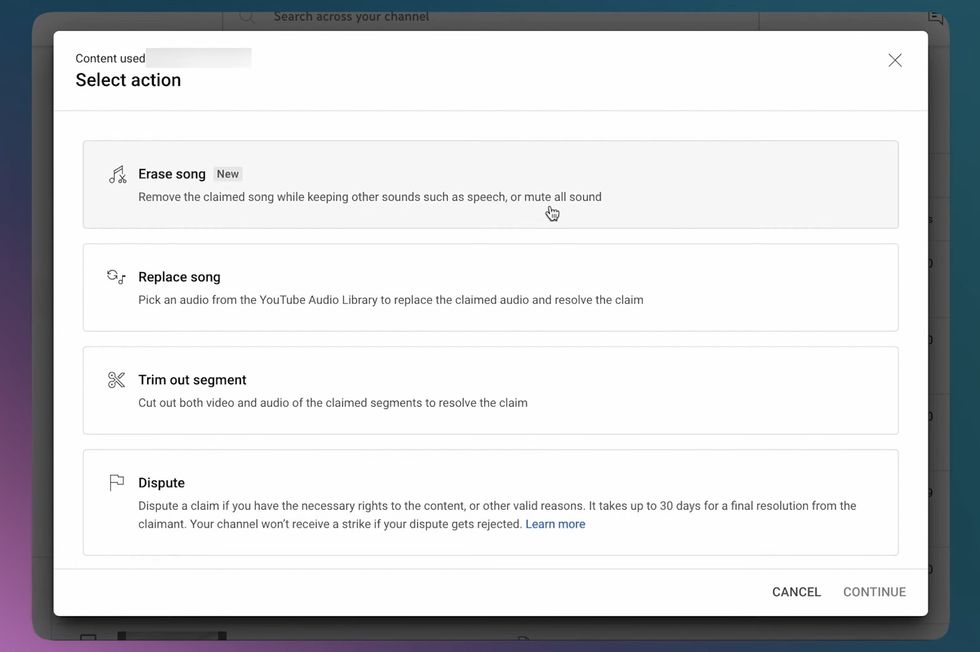Click the search magnifier icon behind dialog

coord(247,16)
